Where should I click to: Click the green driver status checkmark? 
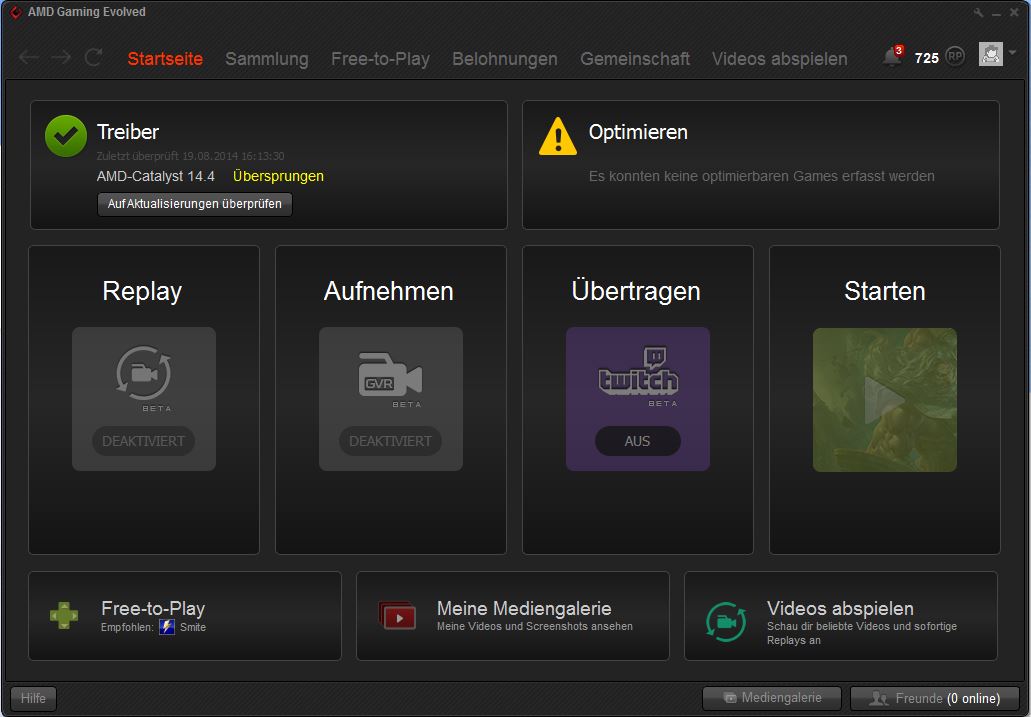pos(66,136)
